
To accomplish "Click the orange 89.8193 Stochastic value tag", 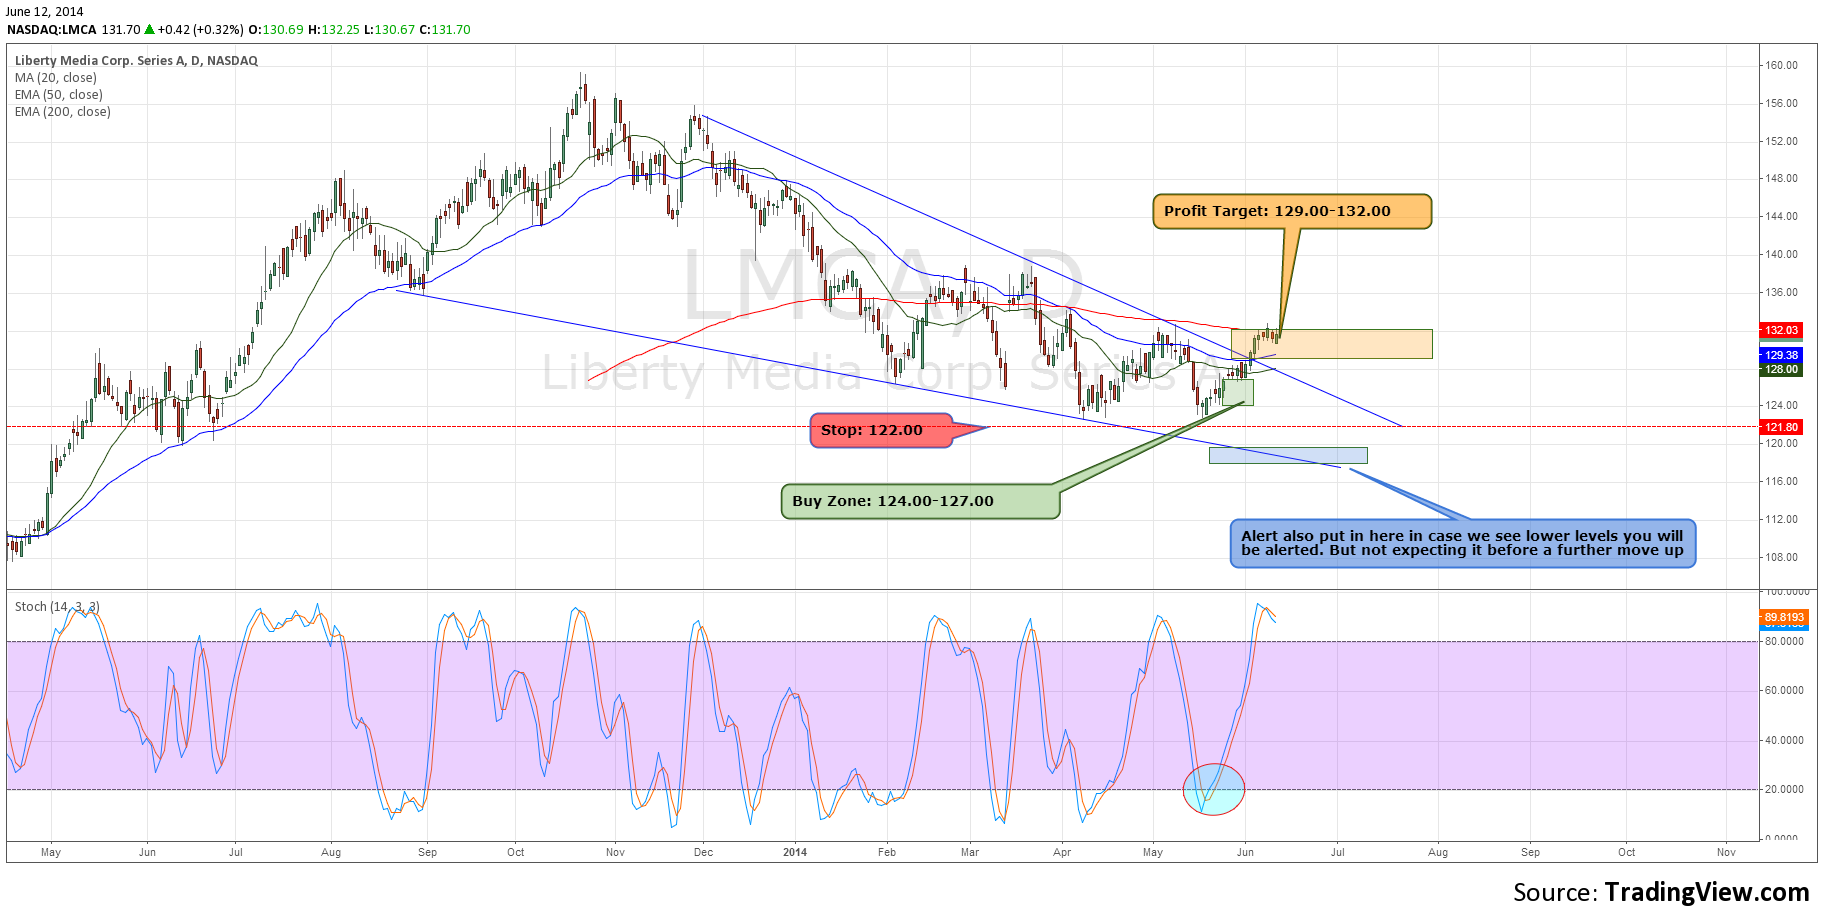I will (x=1783, y=618).
